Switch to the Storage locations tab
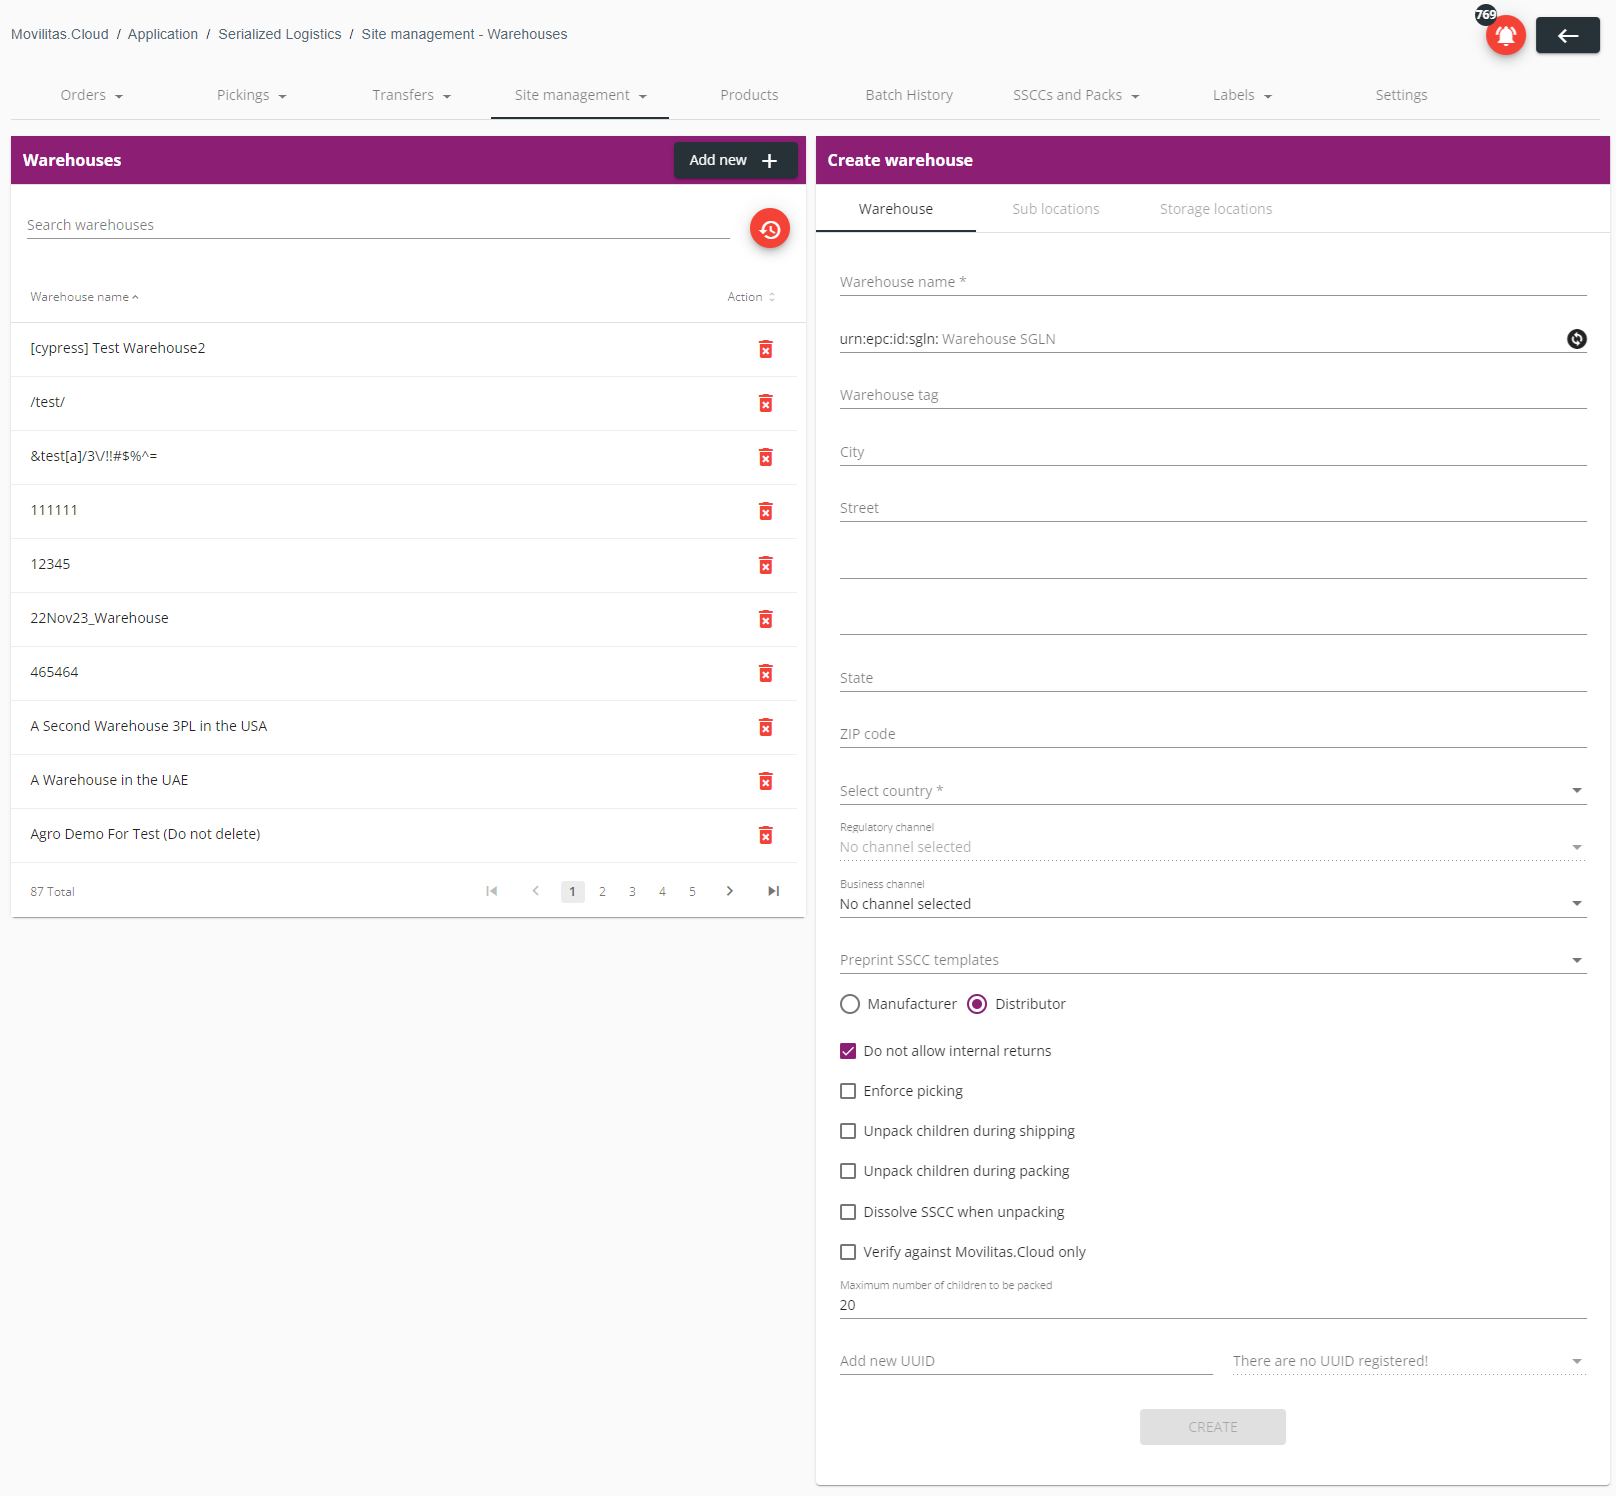This screenshot has width=1616, height=1496. 1216,209
